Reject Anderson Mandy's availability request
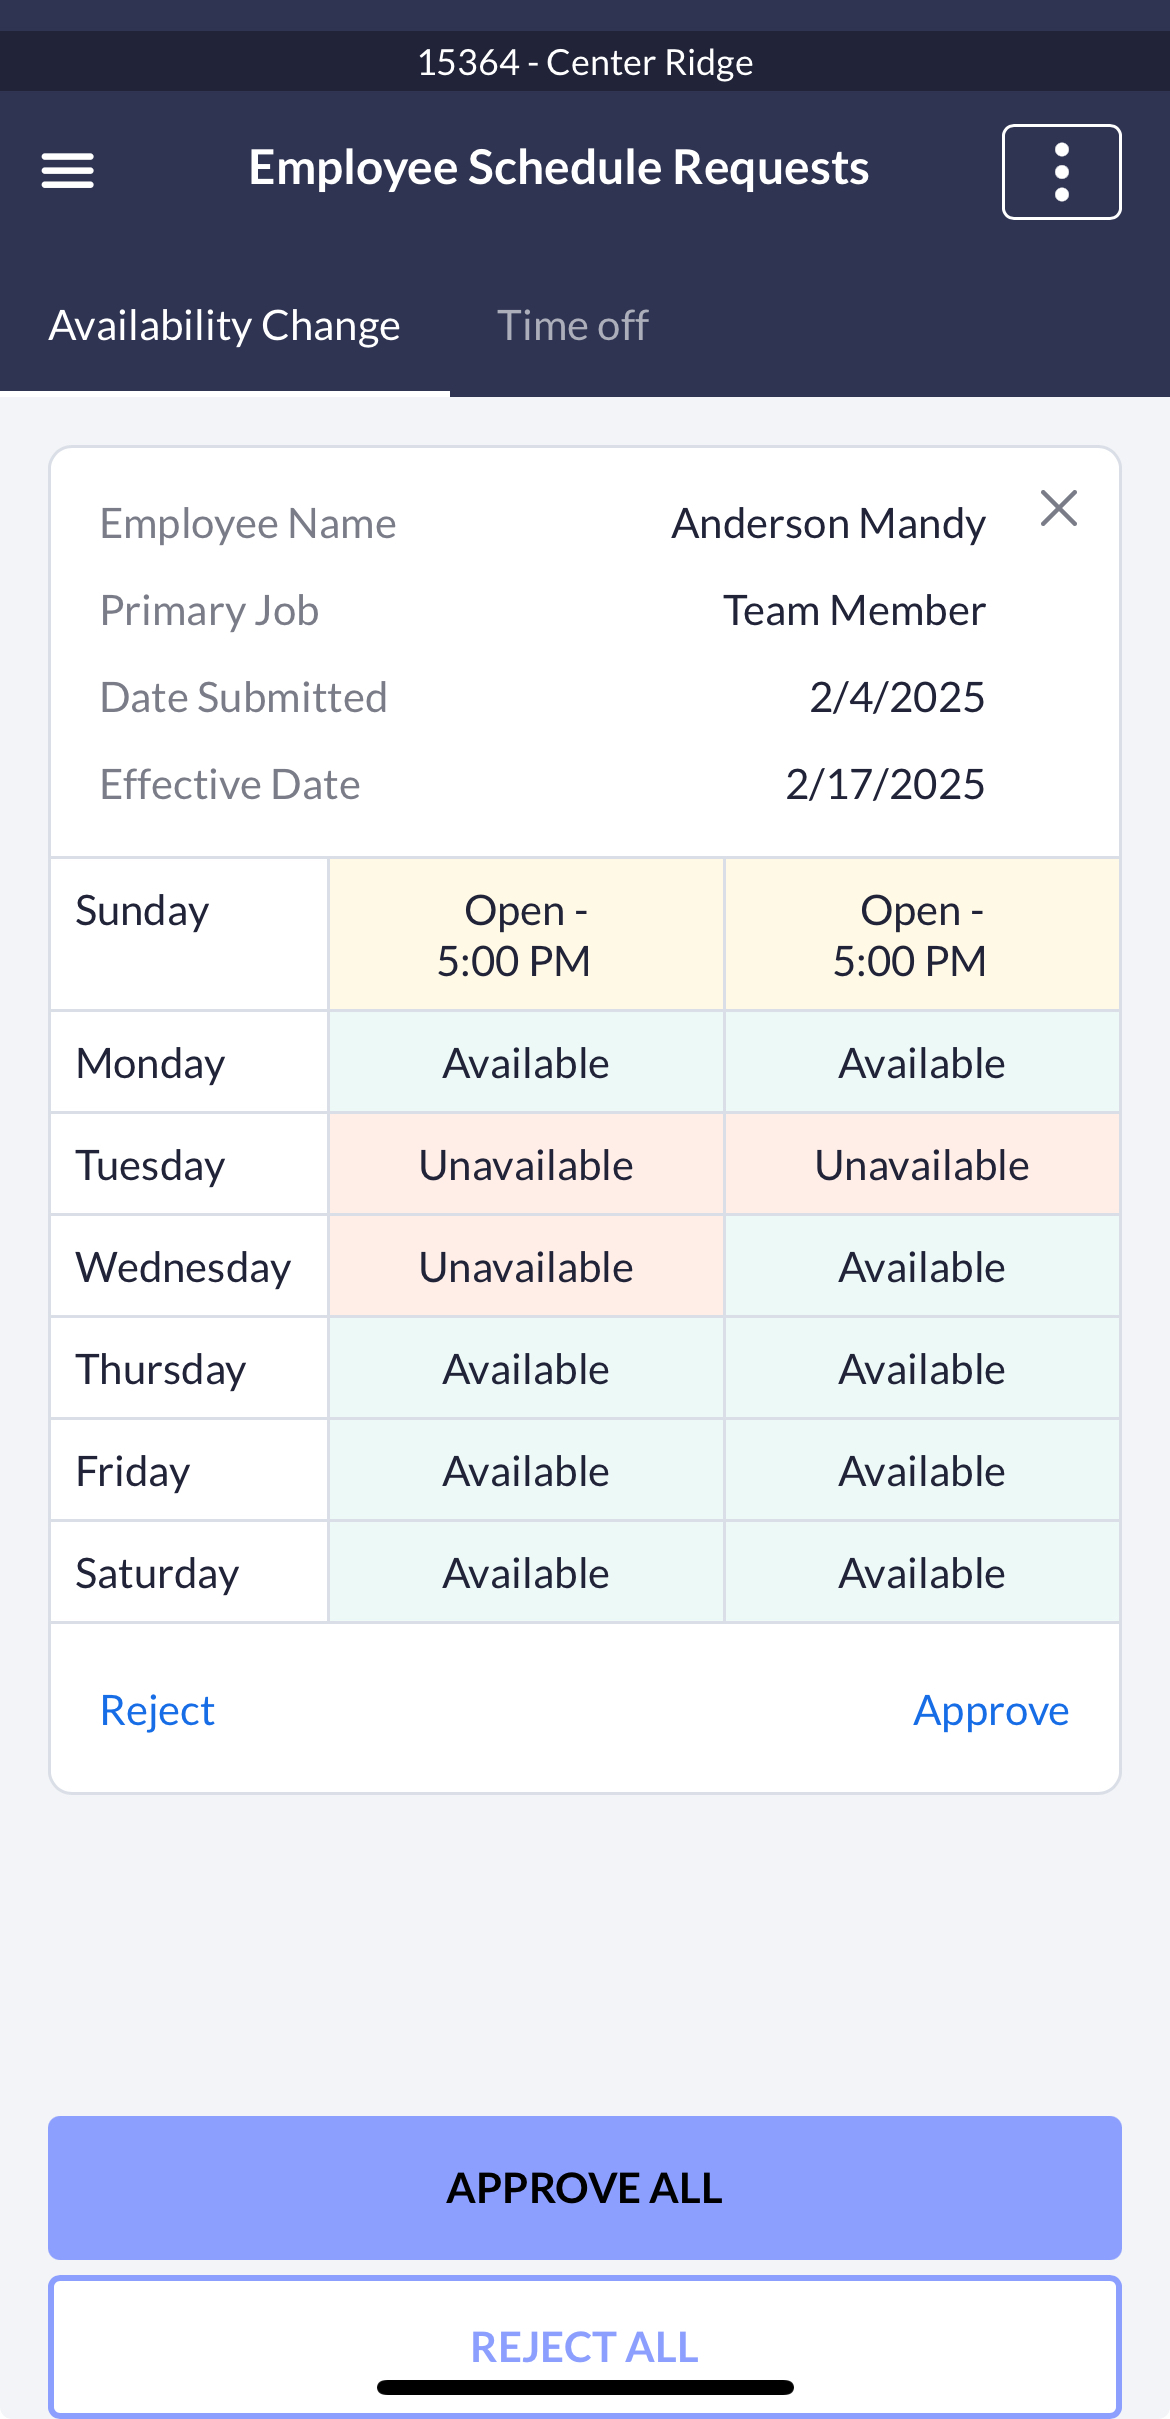1170x2419 pixels. point(157,1709)
